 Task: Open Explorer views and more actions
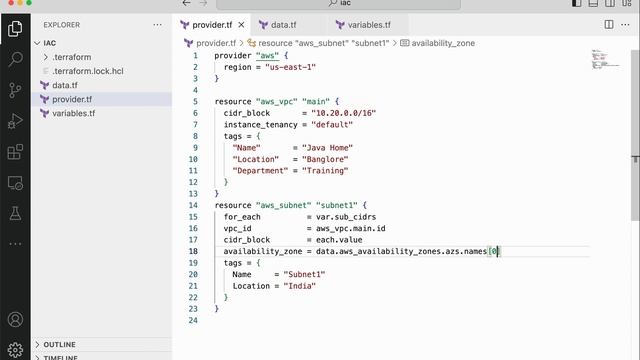click(x=157, y=25)
